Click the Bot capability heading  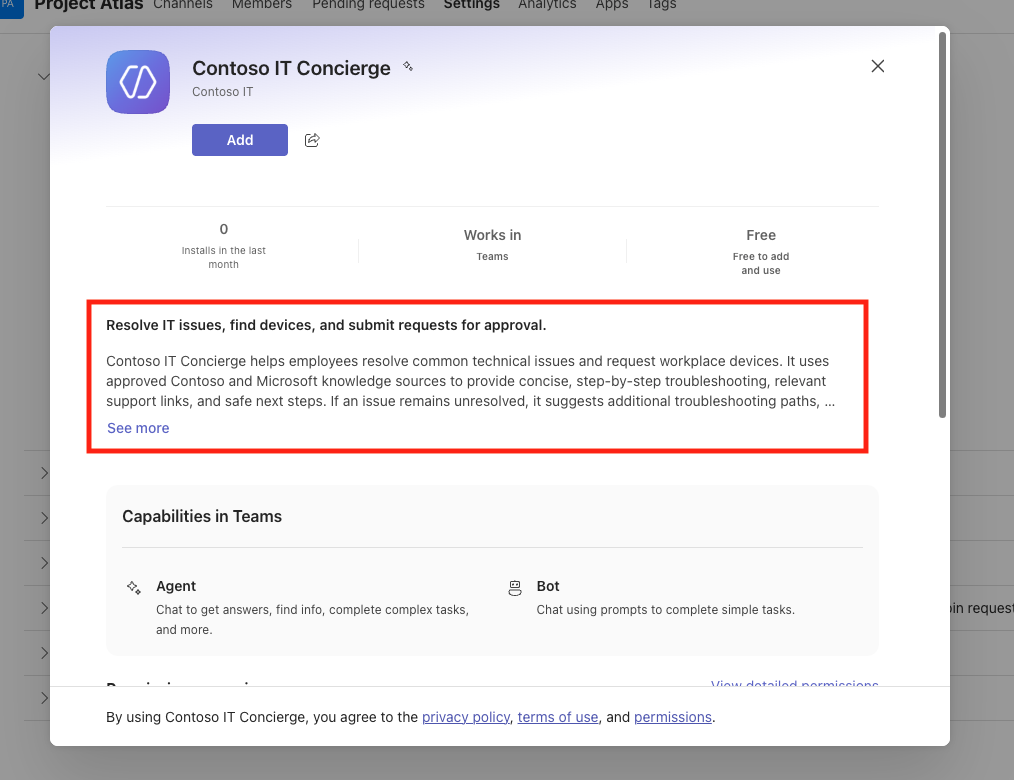(548, 586)
